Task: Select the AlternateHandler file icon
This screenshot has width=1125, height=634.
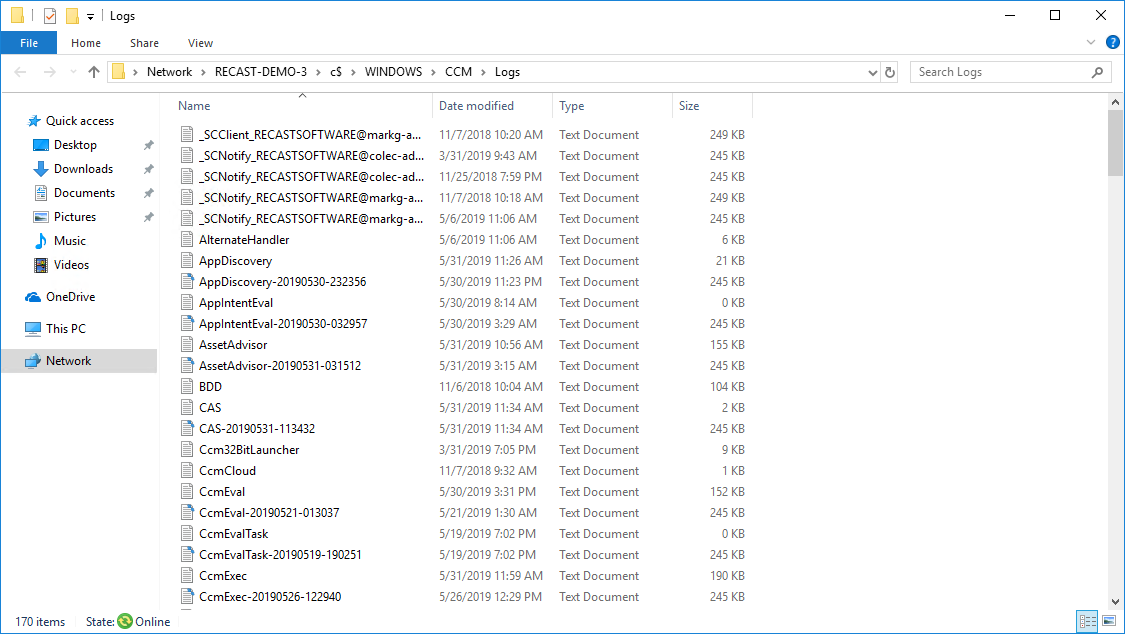Action: point(187,240)
